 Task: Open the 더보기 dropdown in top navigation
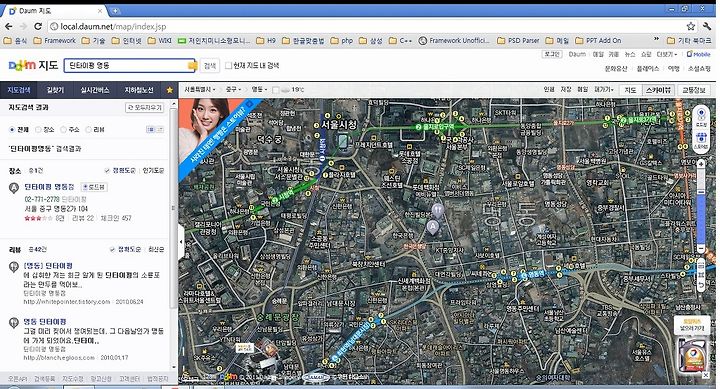(x=667, y=54)
